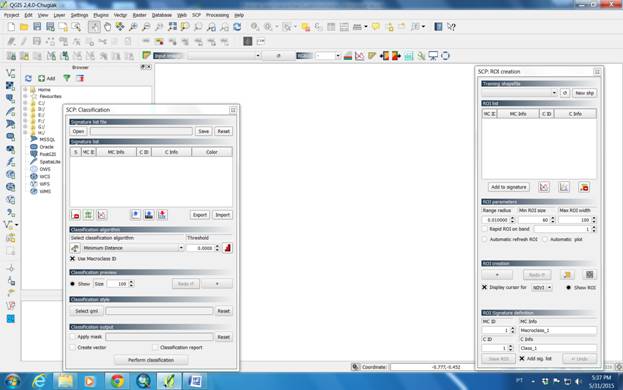The height and width of the screenshot is (390, 623).
Task: Open Google Chrome from the taskbar
Action: (x=117, y=381)
